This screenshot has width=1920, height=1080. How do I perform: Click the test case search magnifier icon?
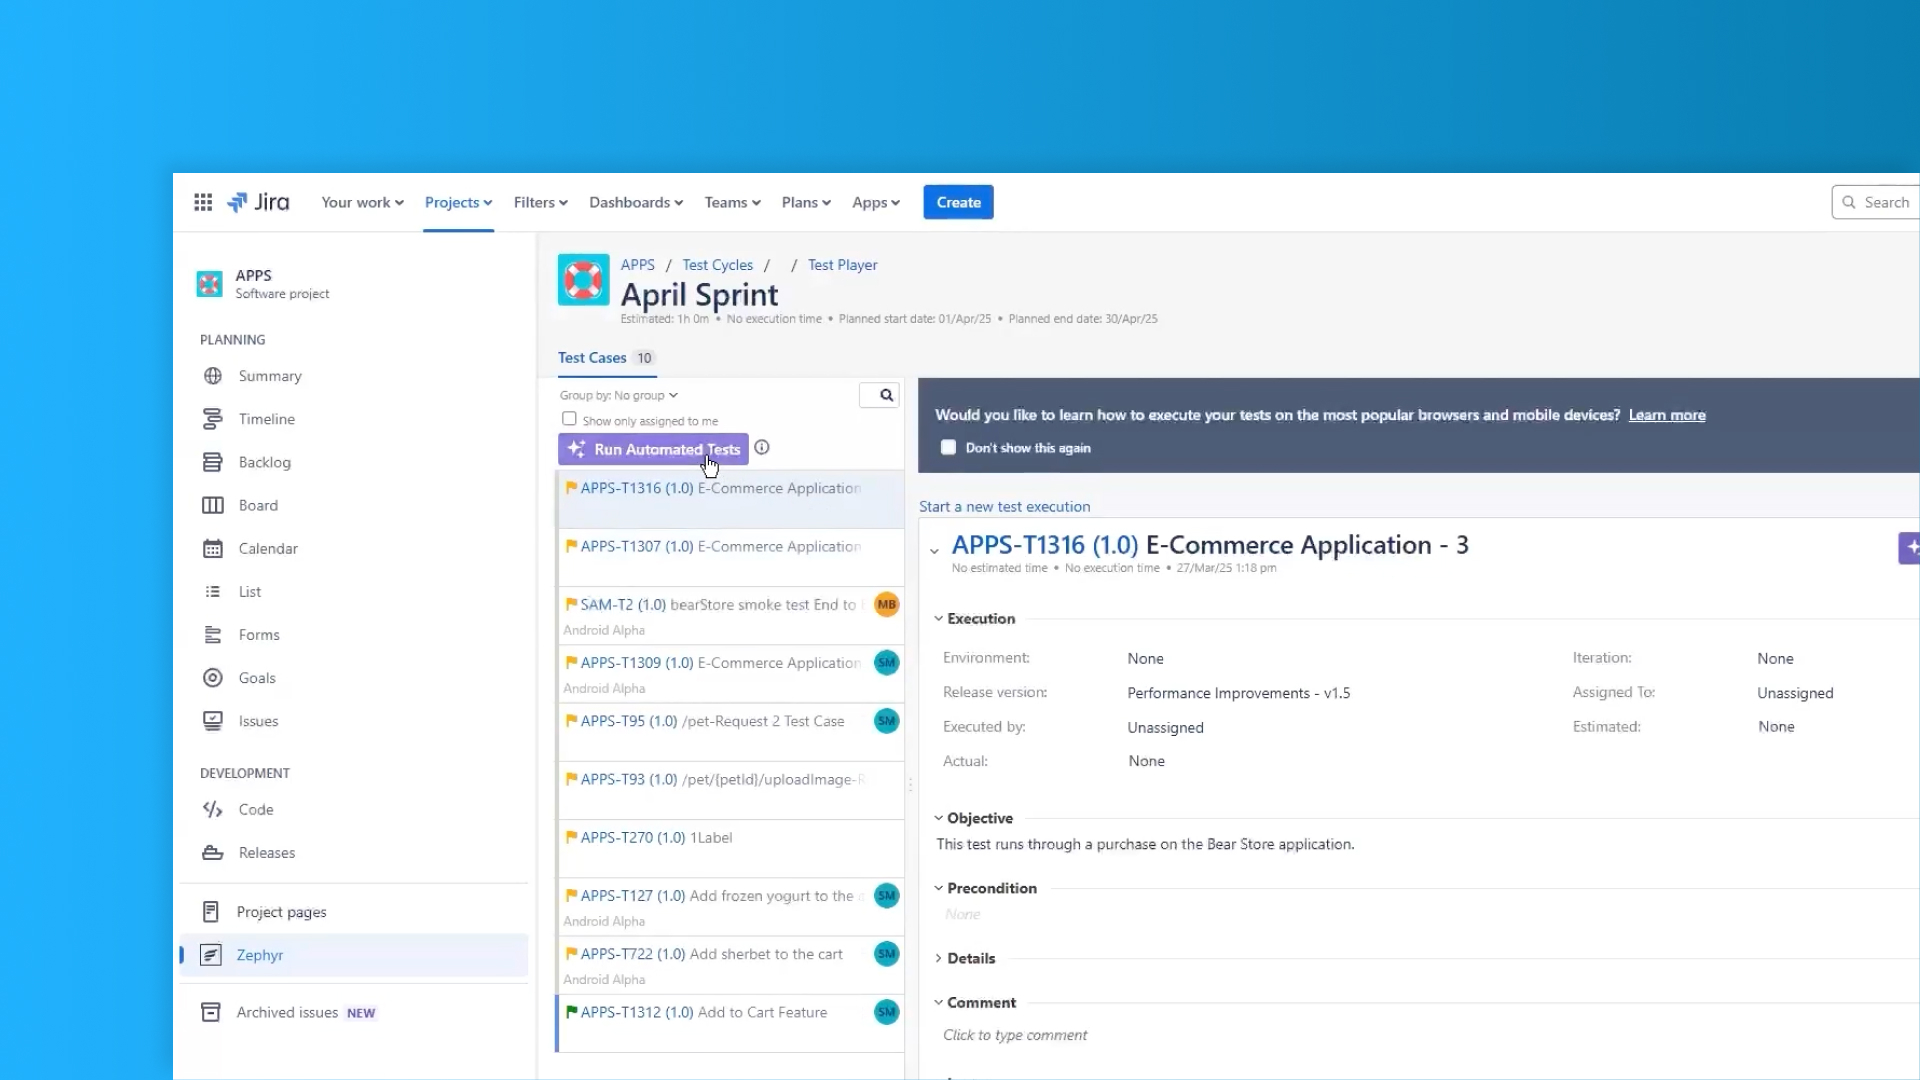(886, 395)
